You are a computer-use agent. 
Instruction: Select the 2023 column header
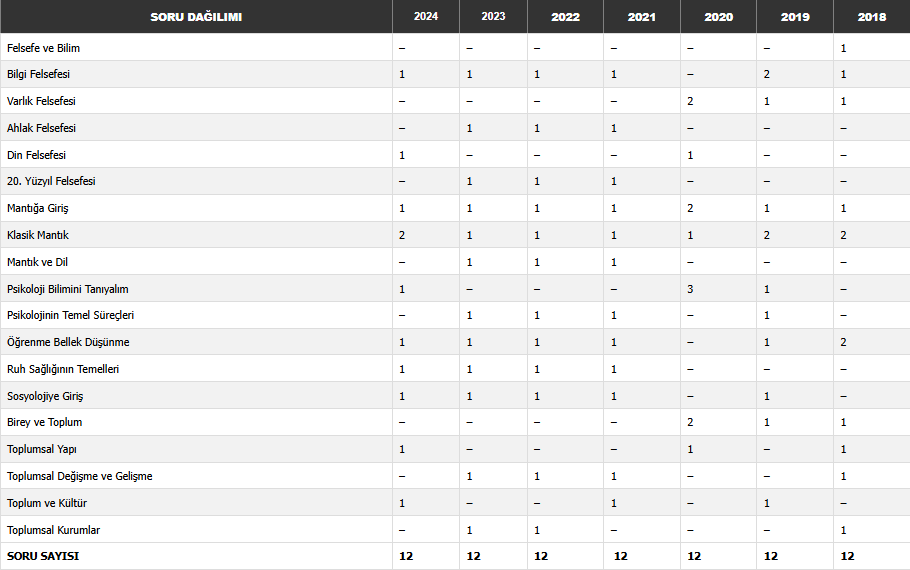click(x=493, y=17)
